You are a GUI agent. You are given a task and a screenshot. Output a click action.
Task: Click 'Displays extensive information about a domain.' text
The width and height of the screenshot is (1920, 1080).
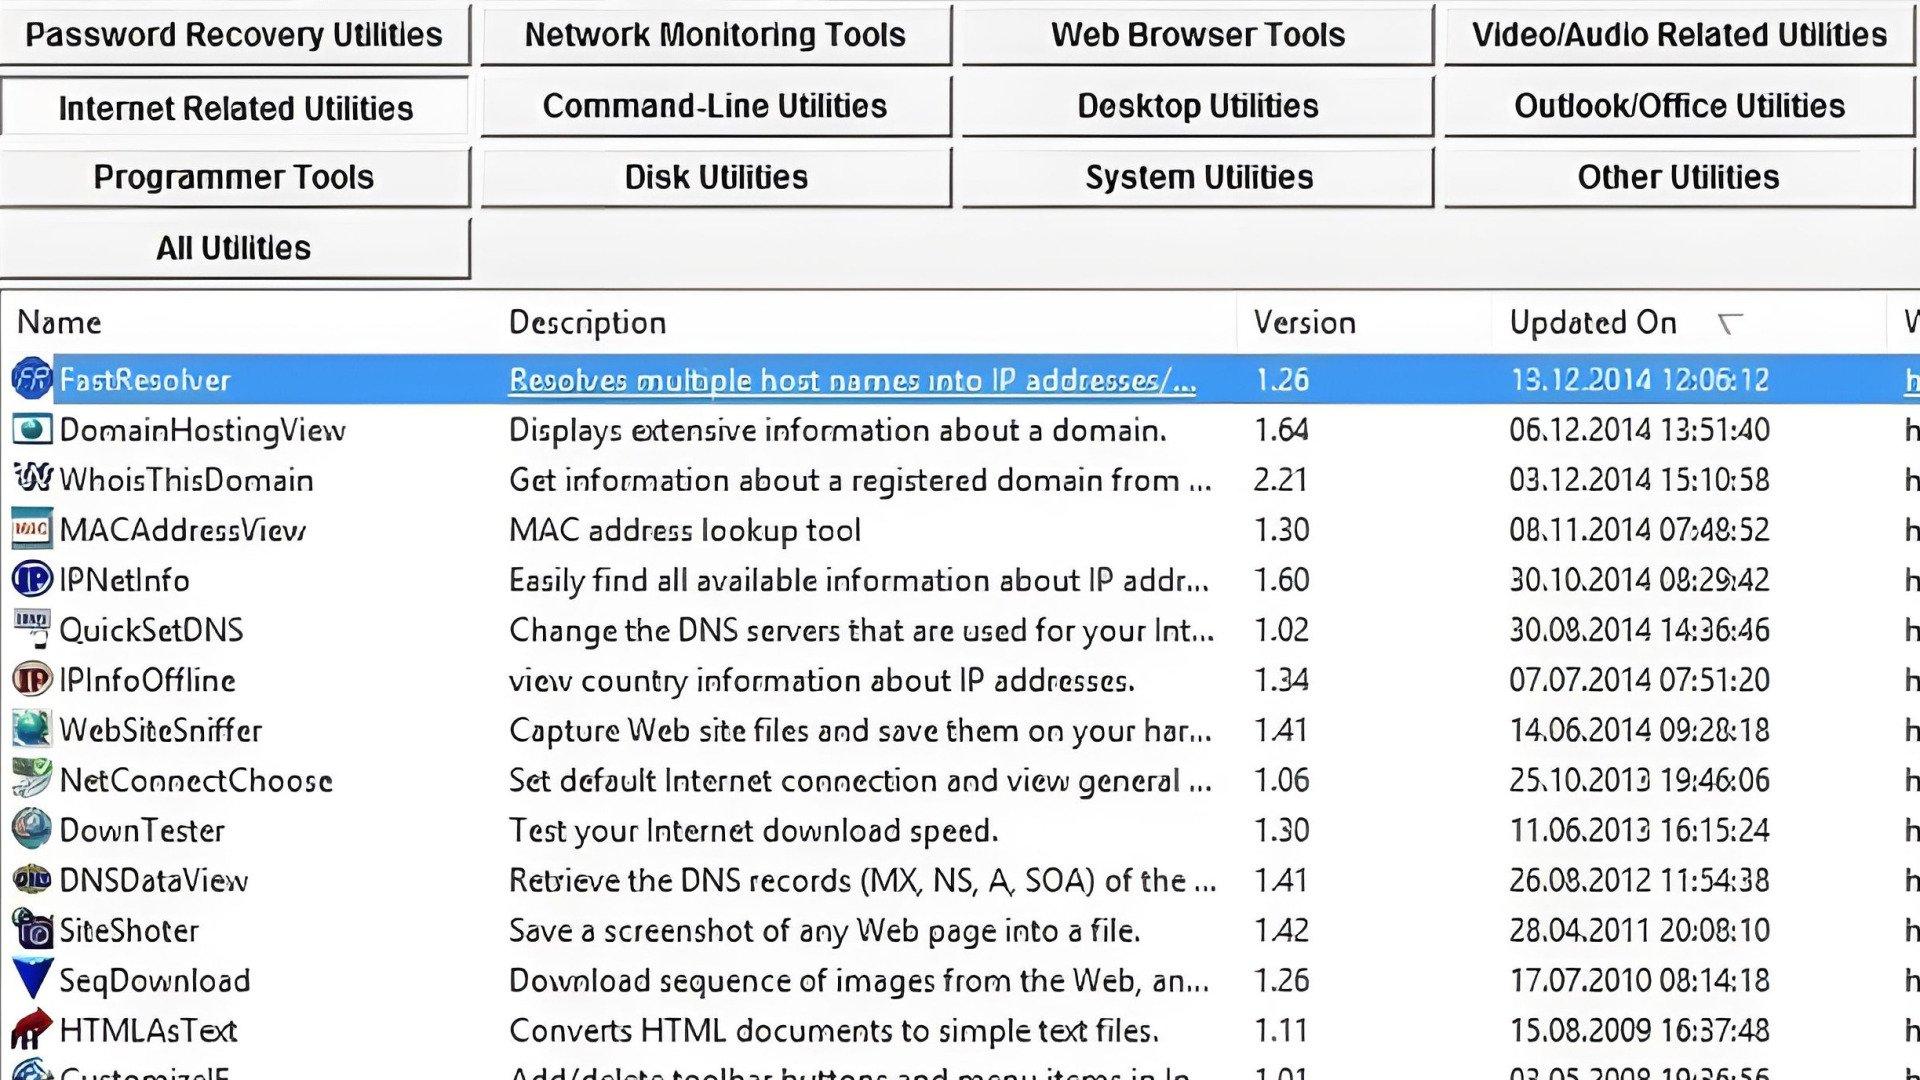click(x=838, y=430)
